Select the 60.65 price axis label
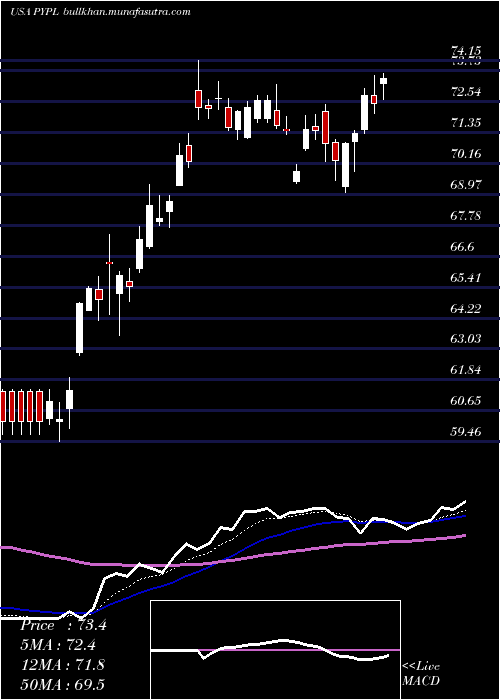 coord(467,400)
